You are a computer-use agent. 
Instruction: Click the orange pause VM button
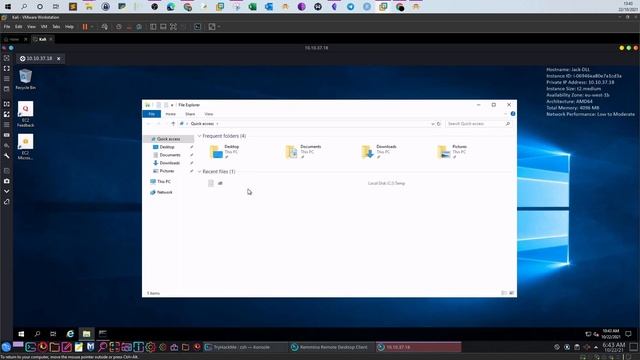[85, 27]
